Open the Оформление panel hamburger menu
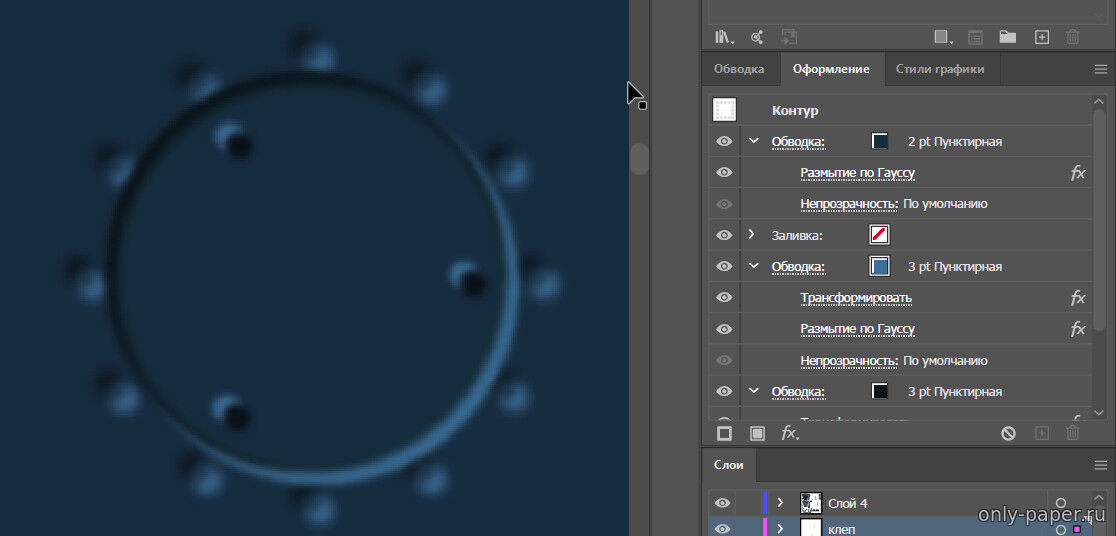 [1100, 69]
